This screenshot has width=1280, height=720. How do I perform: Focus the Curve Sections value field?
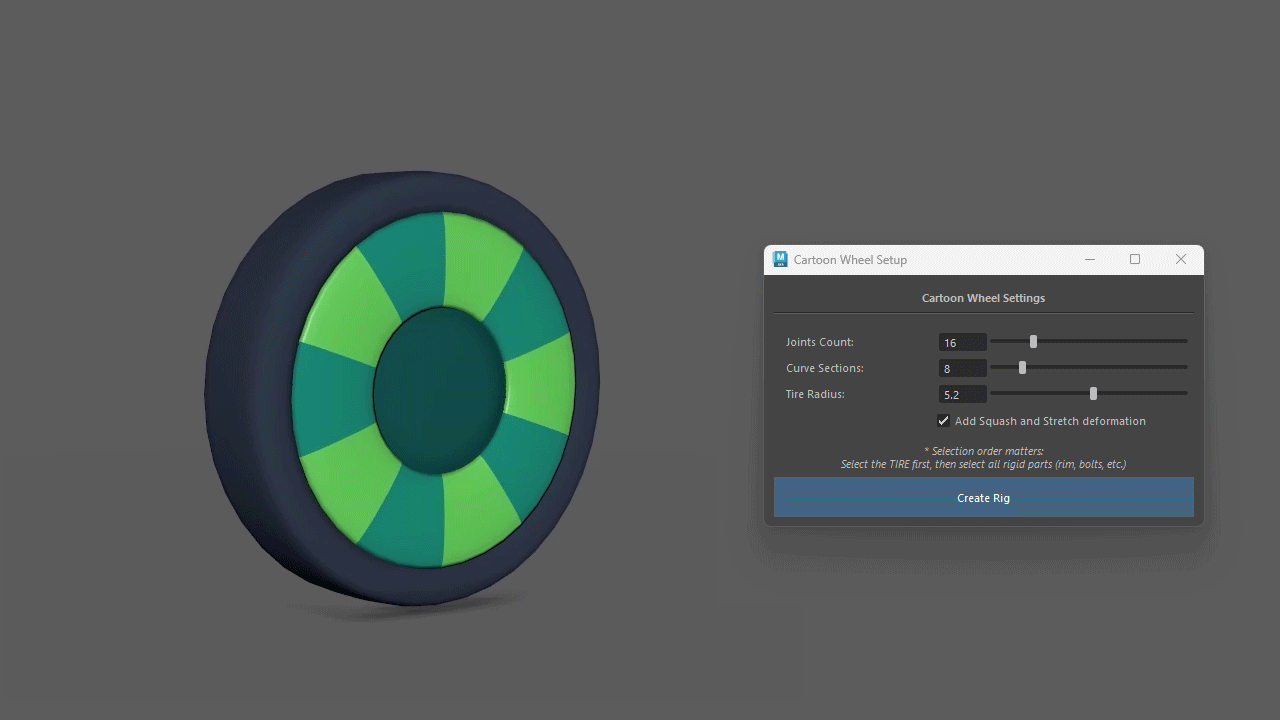962,368
